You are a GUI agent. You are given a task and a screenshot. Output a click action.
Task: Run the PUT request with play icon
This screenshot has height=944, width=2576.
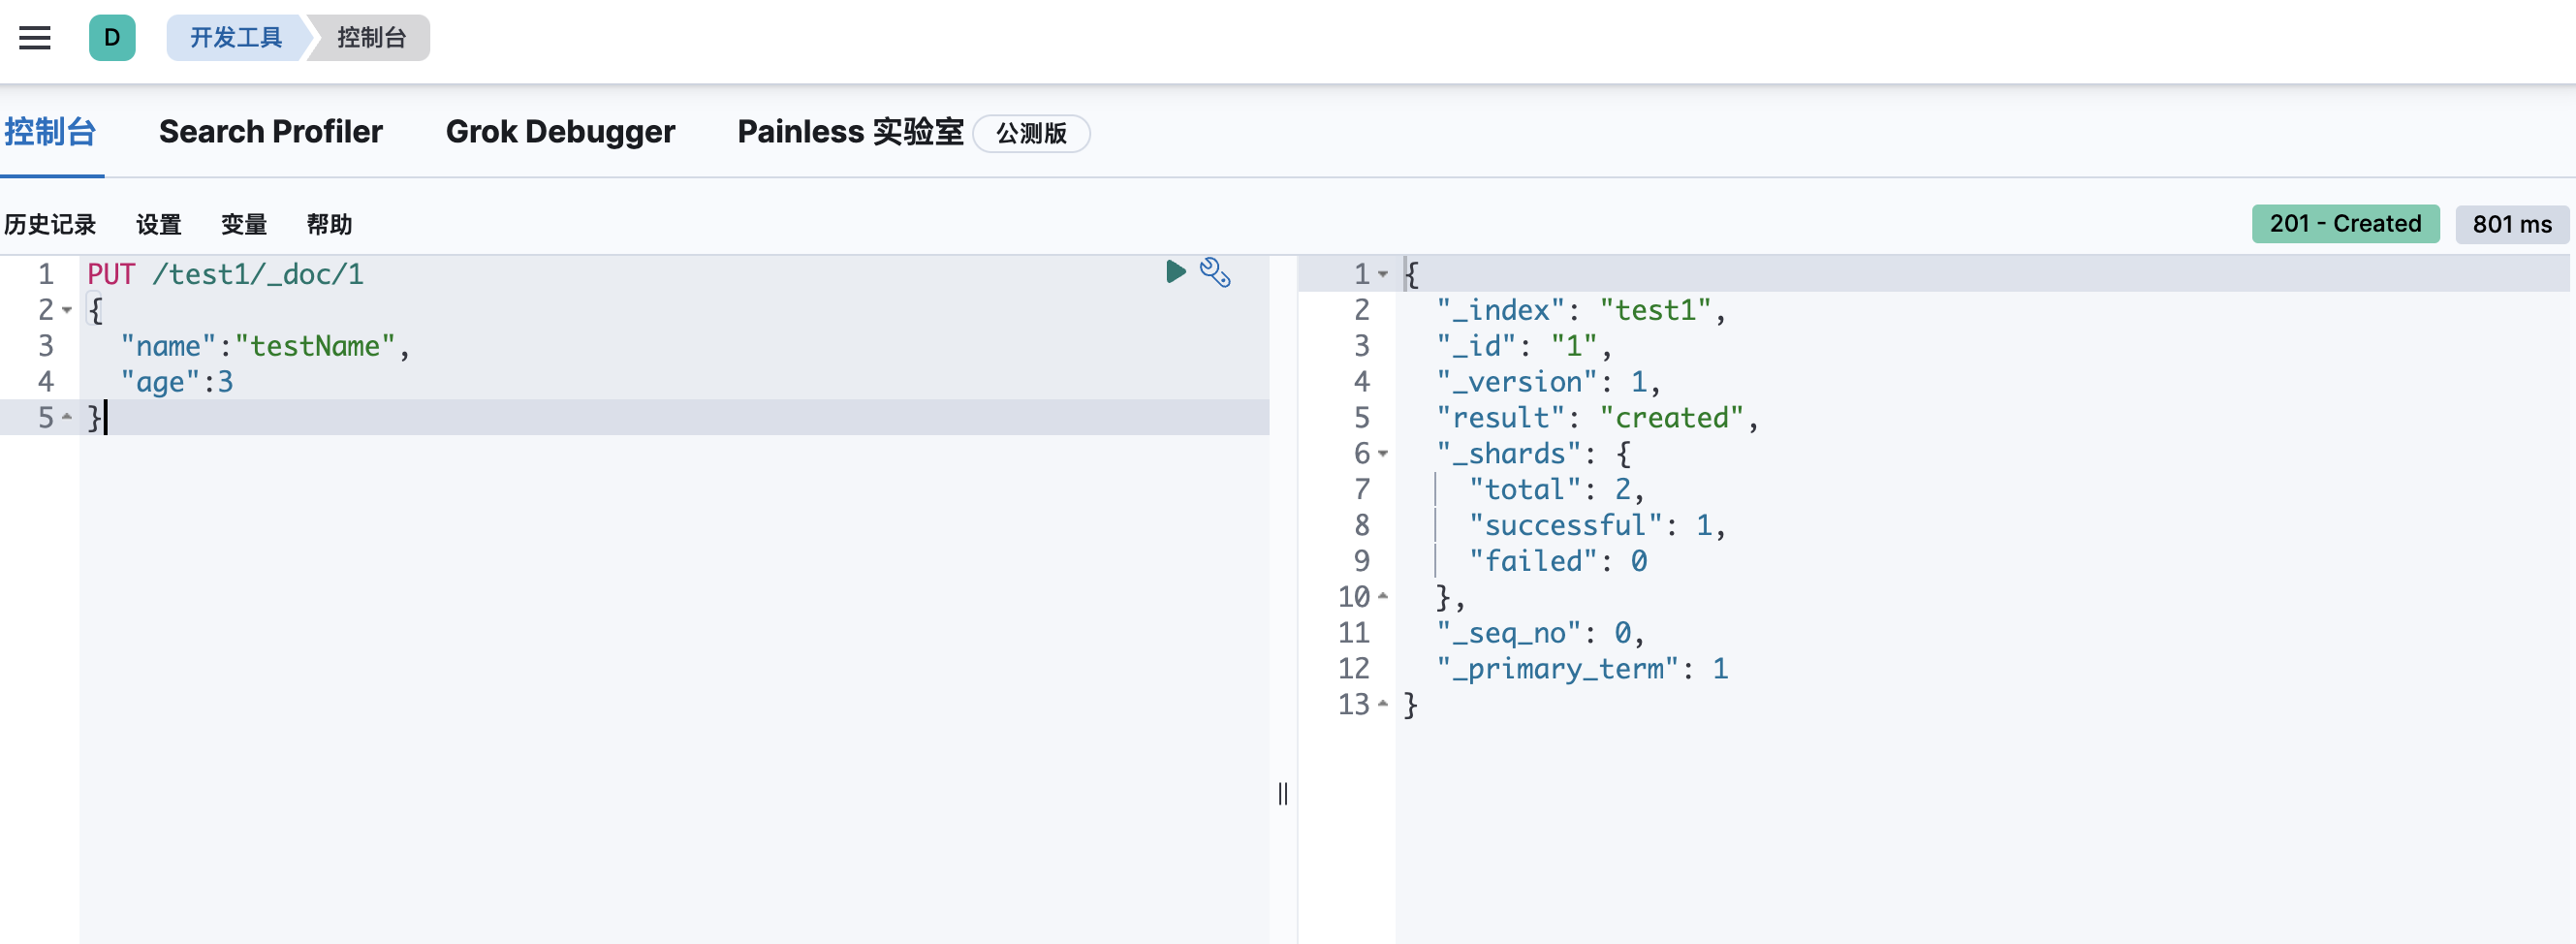1175,272
